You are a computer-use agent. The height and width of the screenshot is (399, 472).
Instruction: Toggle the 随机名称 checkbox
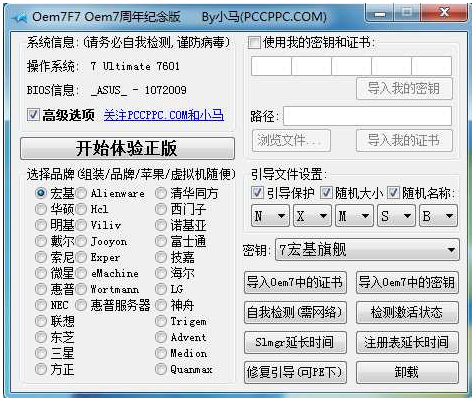click(393, 192)
